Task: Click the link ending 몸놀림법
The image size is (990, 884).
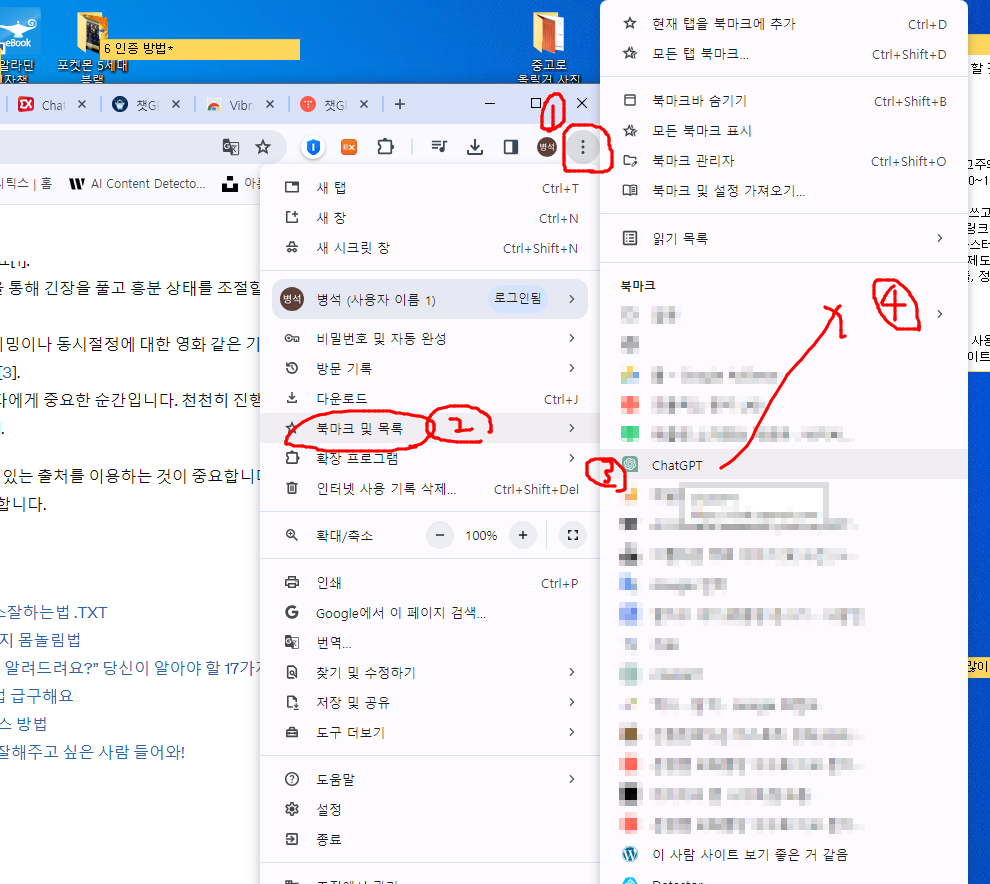Action: 40,640
